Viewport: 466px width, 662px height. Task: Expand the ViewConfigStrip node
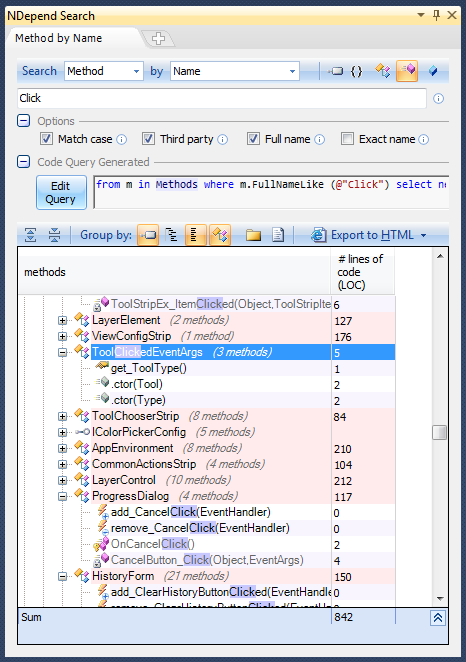62,336
